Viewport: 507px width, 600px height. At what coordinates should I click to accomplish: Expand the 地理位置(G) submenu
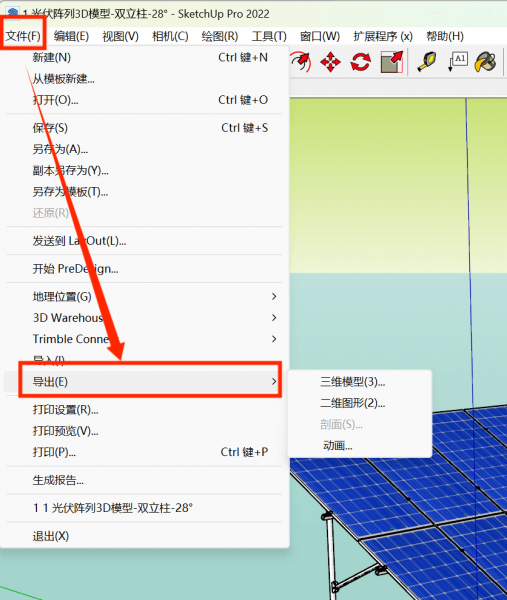click(x=144, y=297)
